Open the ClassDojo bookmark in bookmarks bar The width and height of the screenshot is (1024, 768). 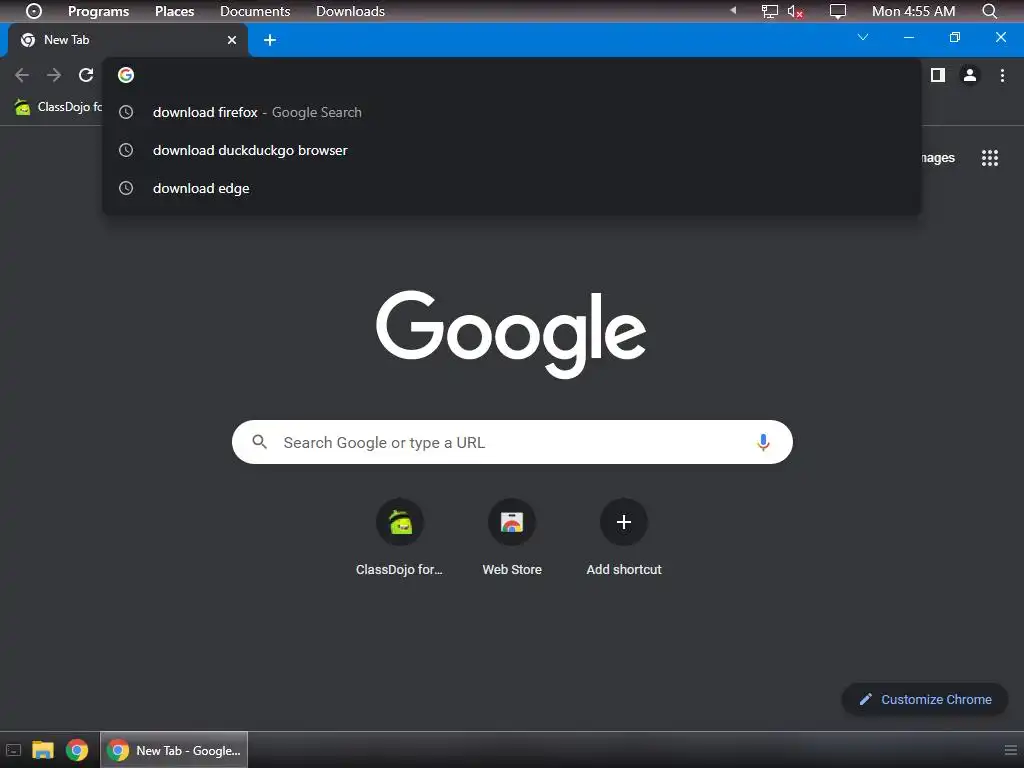58,107
